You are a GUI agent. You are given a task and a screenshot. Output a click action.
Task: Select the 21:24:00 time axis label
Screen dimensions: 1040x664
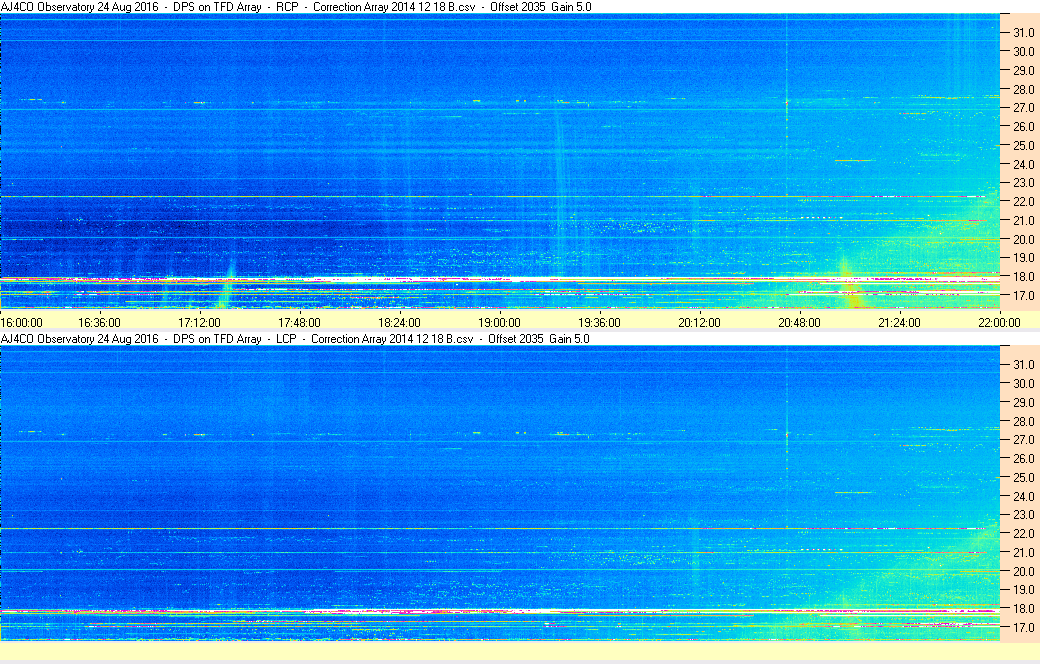pyautogui.click(x=899, y=322)
